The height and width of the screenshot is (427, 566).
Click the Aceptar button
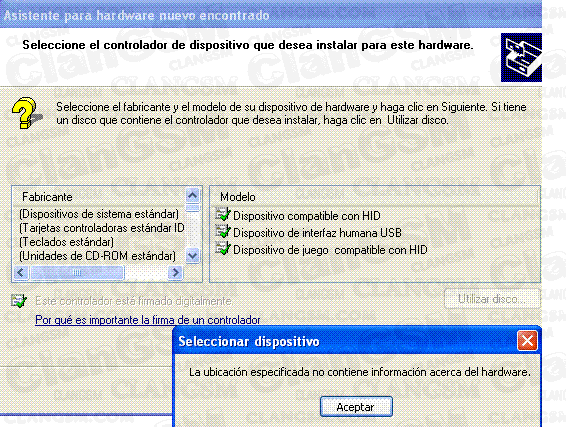[356, 407]
